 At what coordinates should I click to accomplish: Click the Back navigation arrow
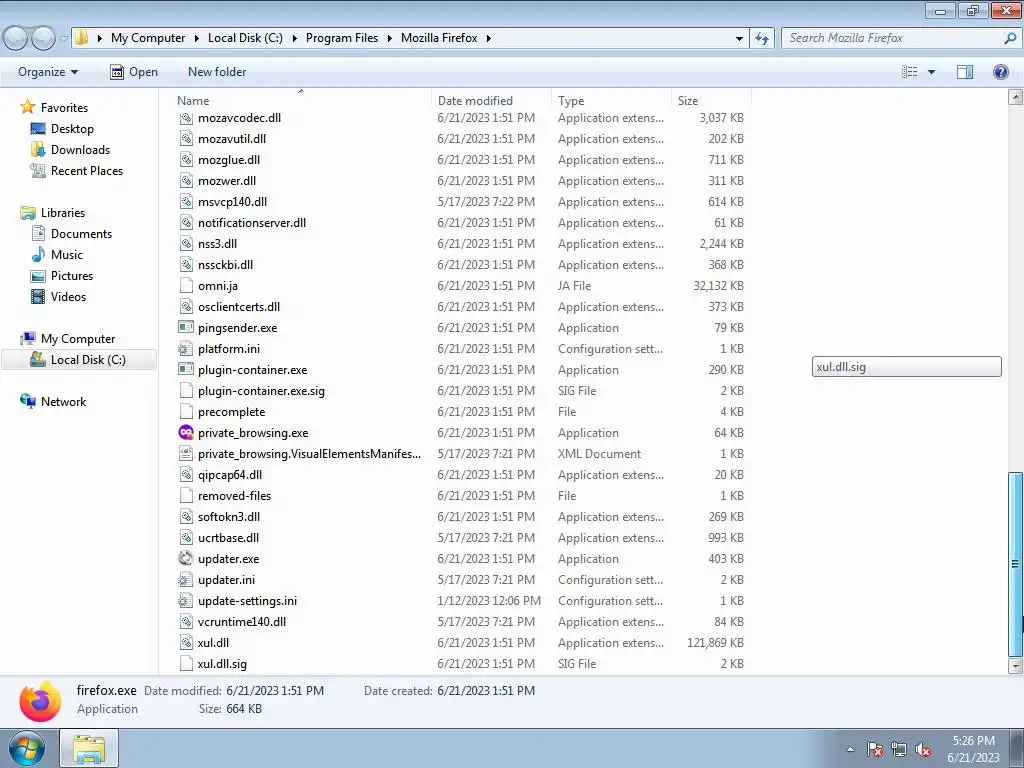coord(15,38)
